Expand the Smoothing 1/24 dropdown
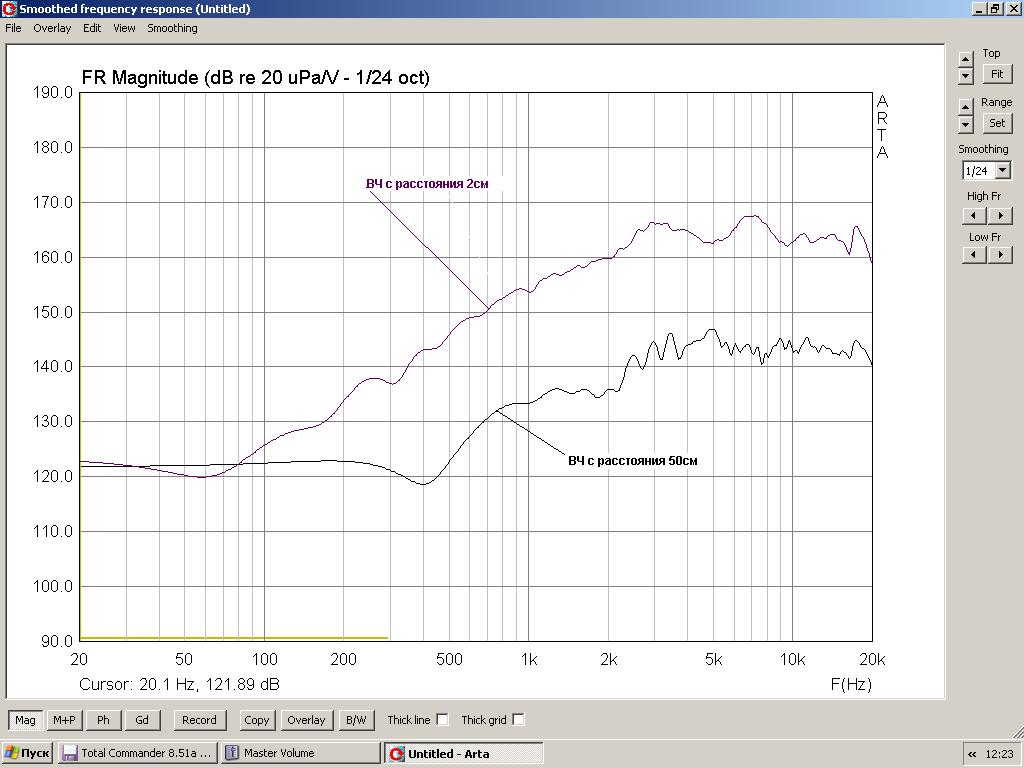This screenshot has height=768, width=1024. pyautogui.click(x=1002, y=171)
